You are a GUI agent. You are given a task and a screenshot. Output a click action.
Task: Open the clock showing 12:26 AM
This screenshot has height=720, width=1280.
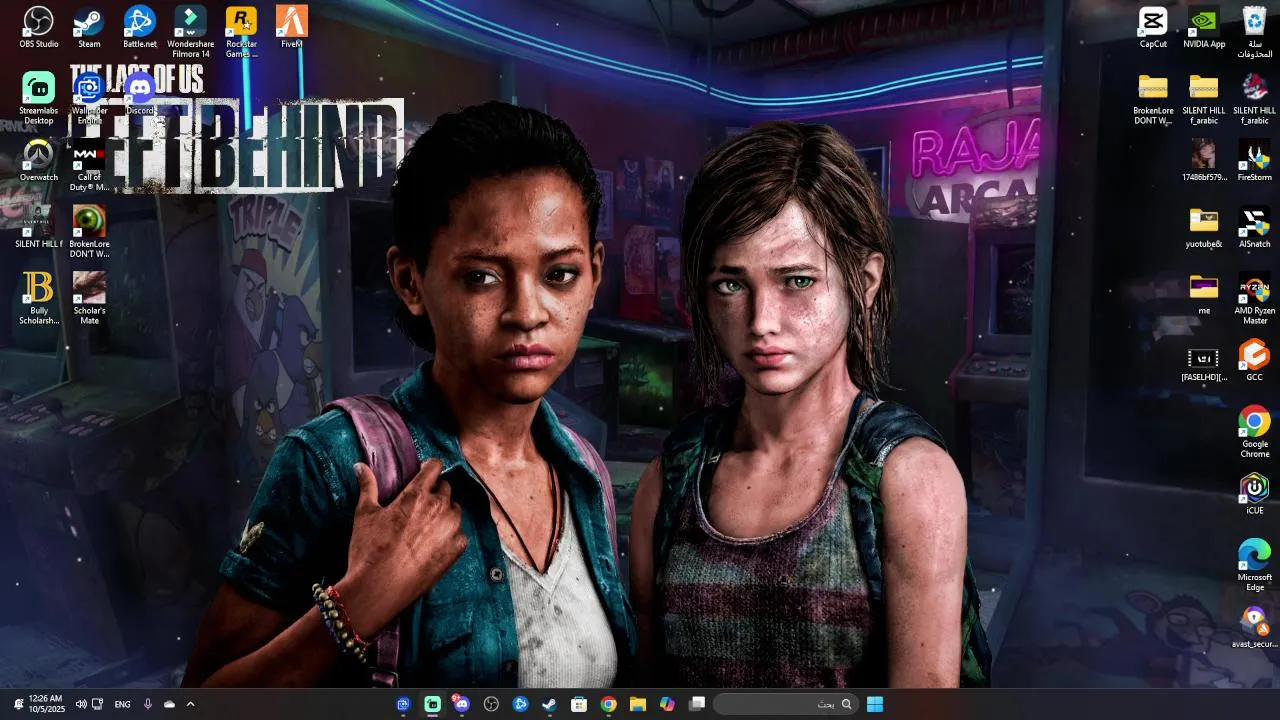(46, 704)
